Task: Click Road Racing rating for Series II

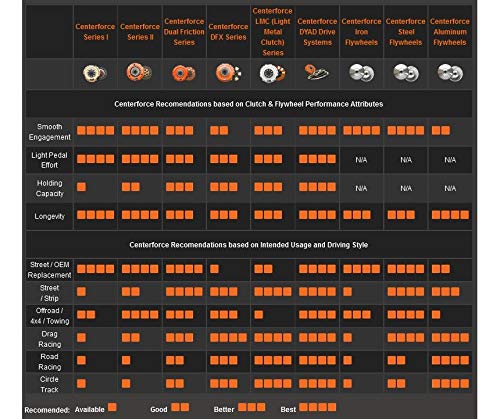Action: pyautogui.click(x=126, y=360)
